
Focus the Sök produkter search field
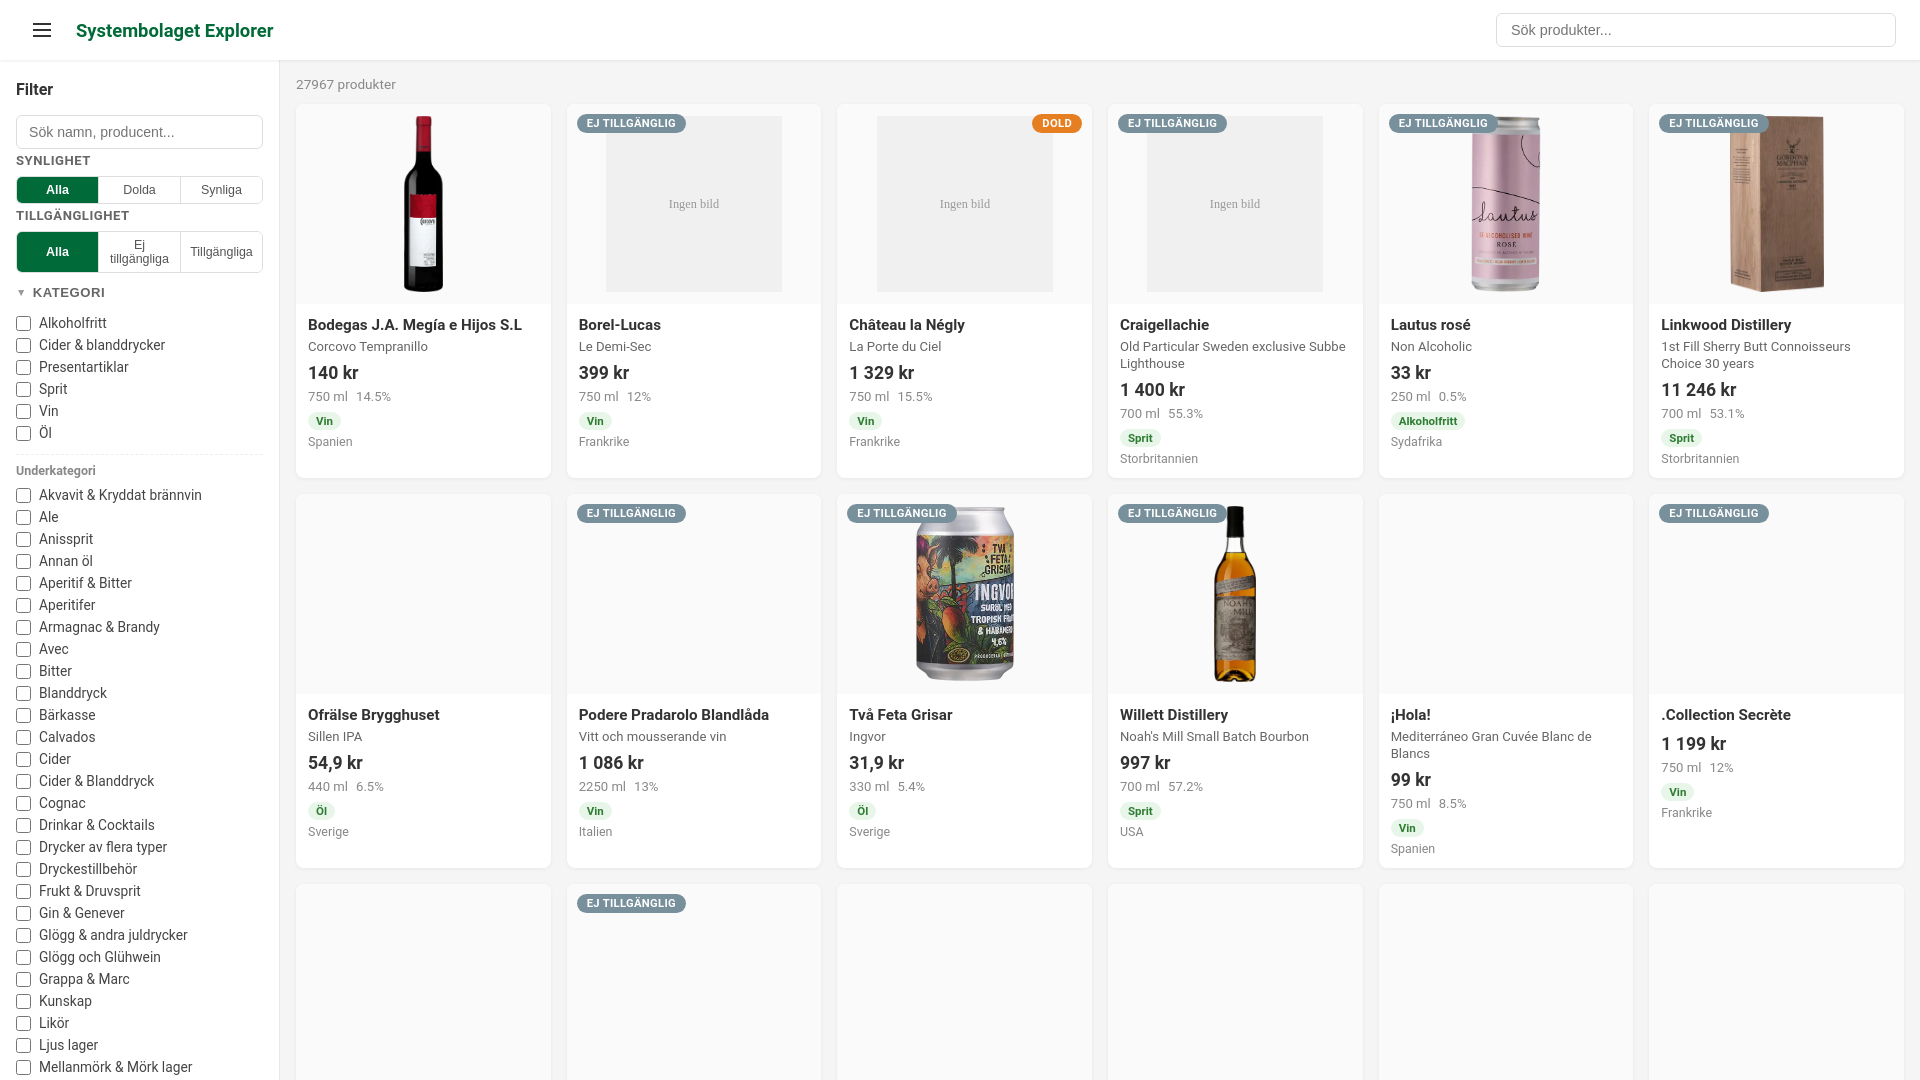tap(1695, 30)
